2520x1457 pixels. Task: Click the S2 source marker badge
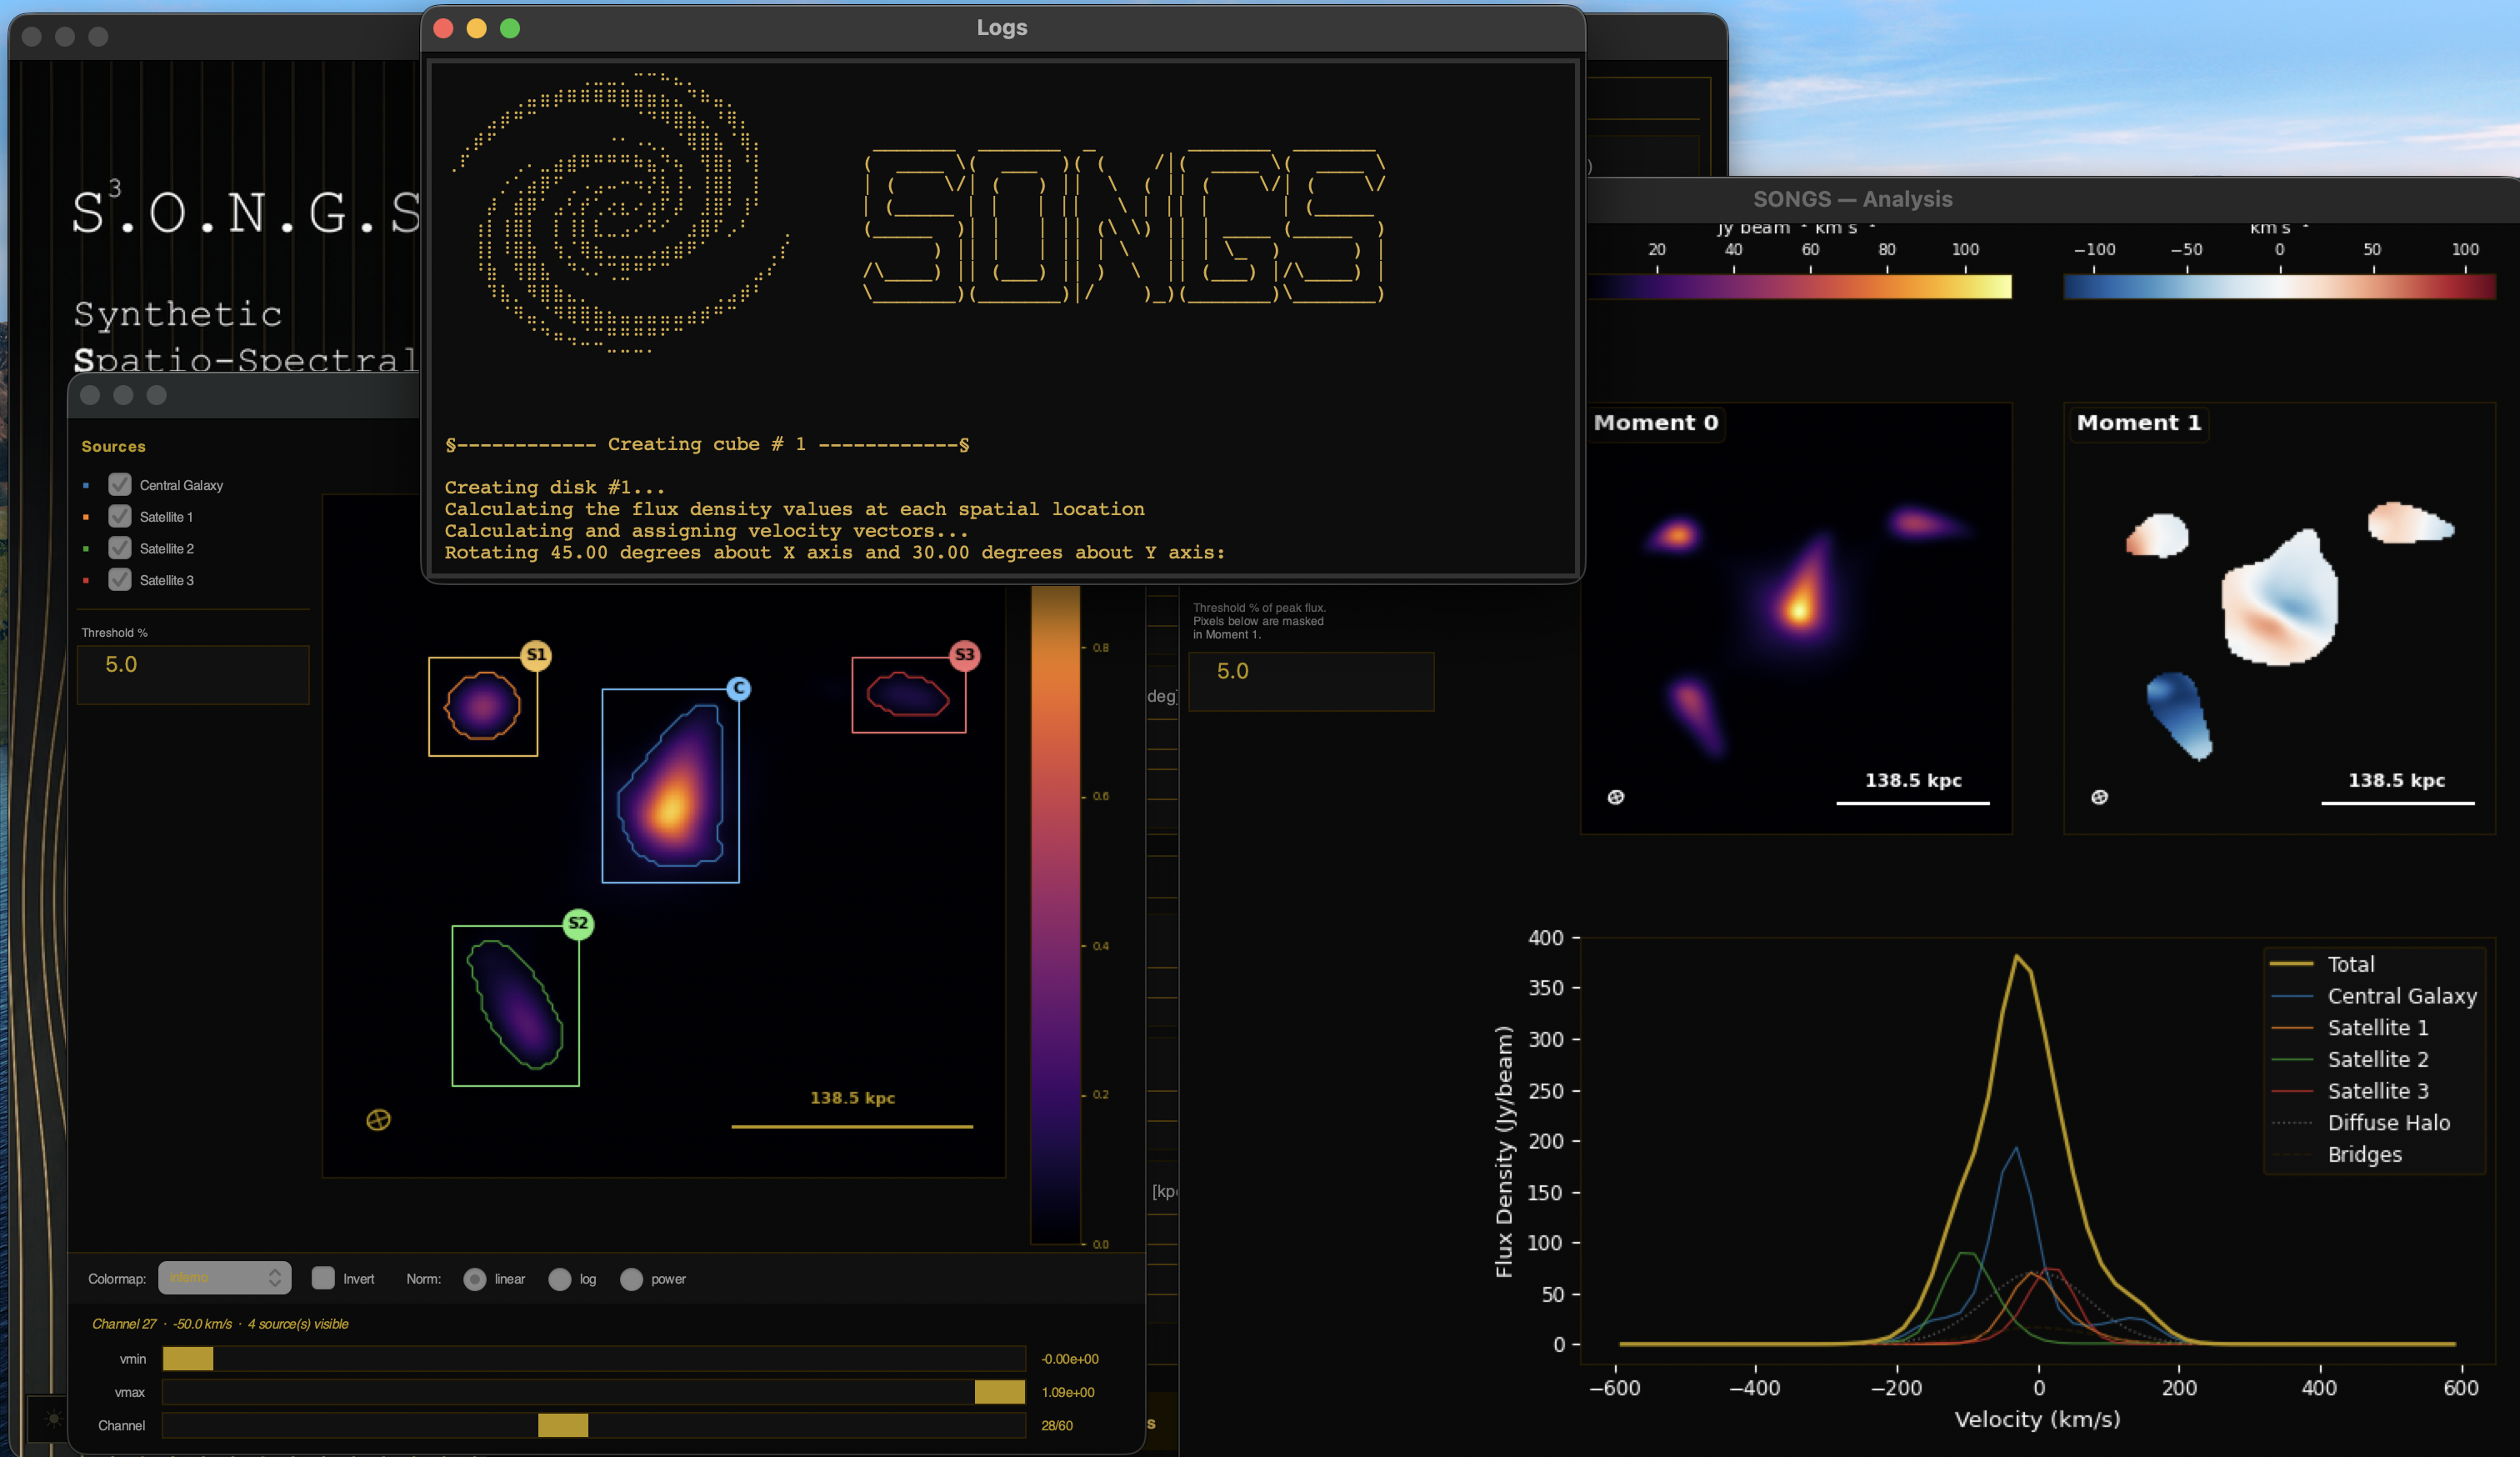coord(578,923)
